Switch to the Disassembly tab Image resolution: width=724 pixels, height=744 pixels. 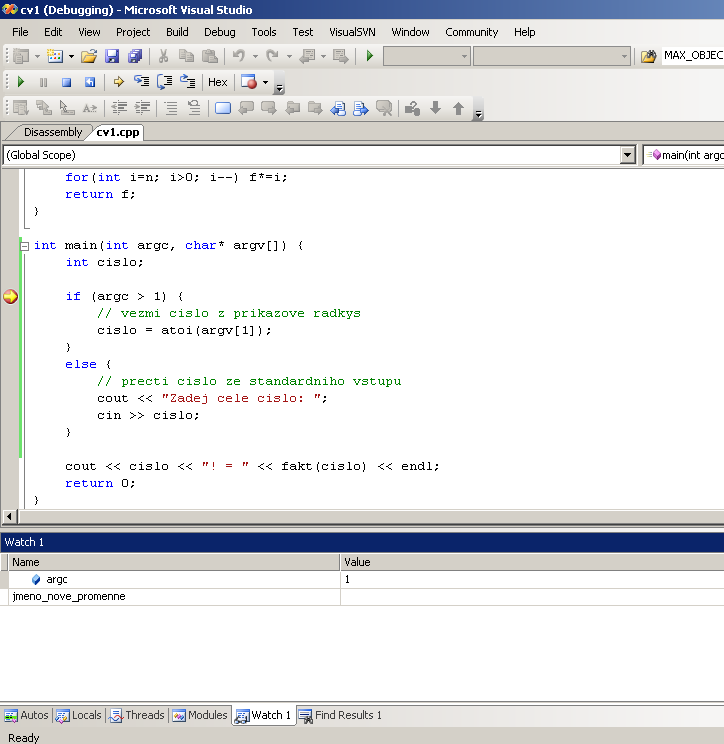(x=53, y=132)
